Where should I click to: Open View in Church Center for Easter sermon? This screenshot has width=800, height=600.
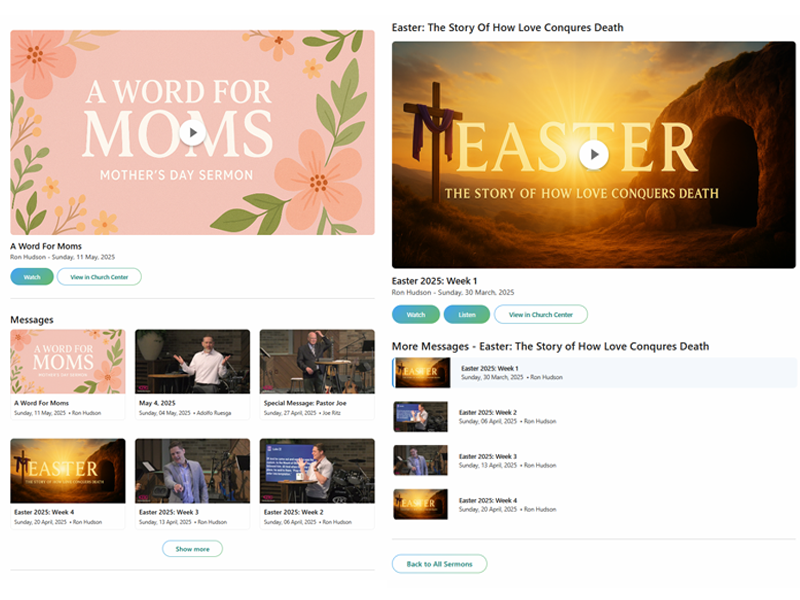click(x=541, y=314)
